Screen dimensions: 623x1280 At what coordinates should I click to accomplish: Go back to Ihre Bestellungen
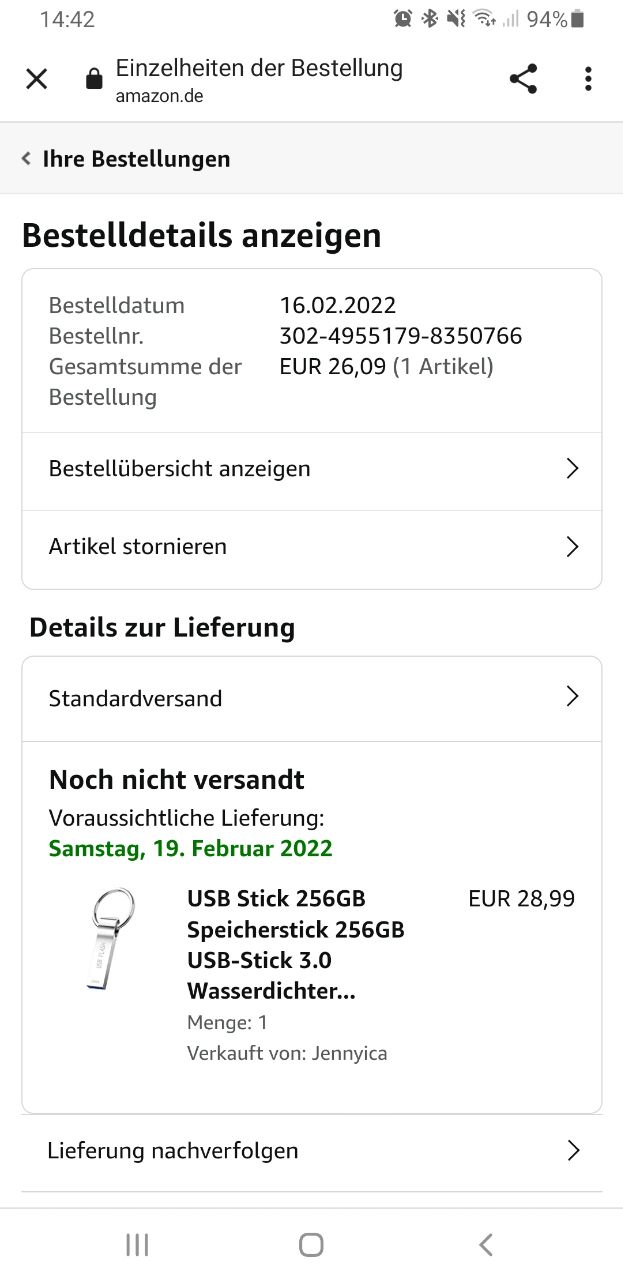(126, 159)
